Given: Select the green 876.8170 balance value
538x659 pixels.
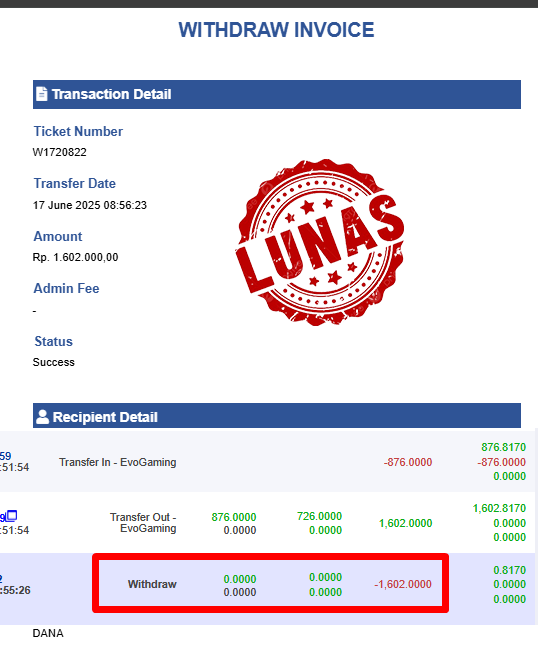Looking at the screenshot, I should (x=504, y=447).
